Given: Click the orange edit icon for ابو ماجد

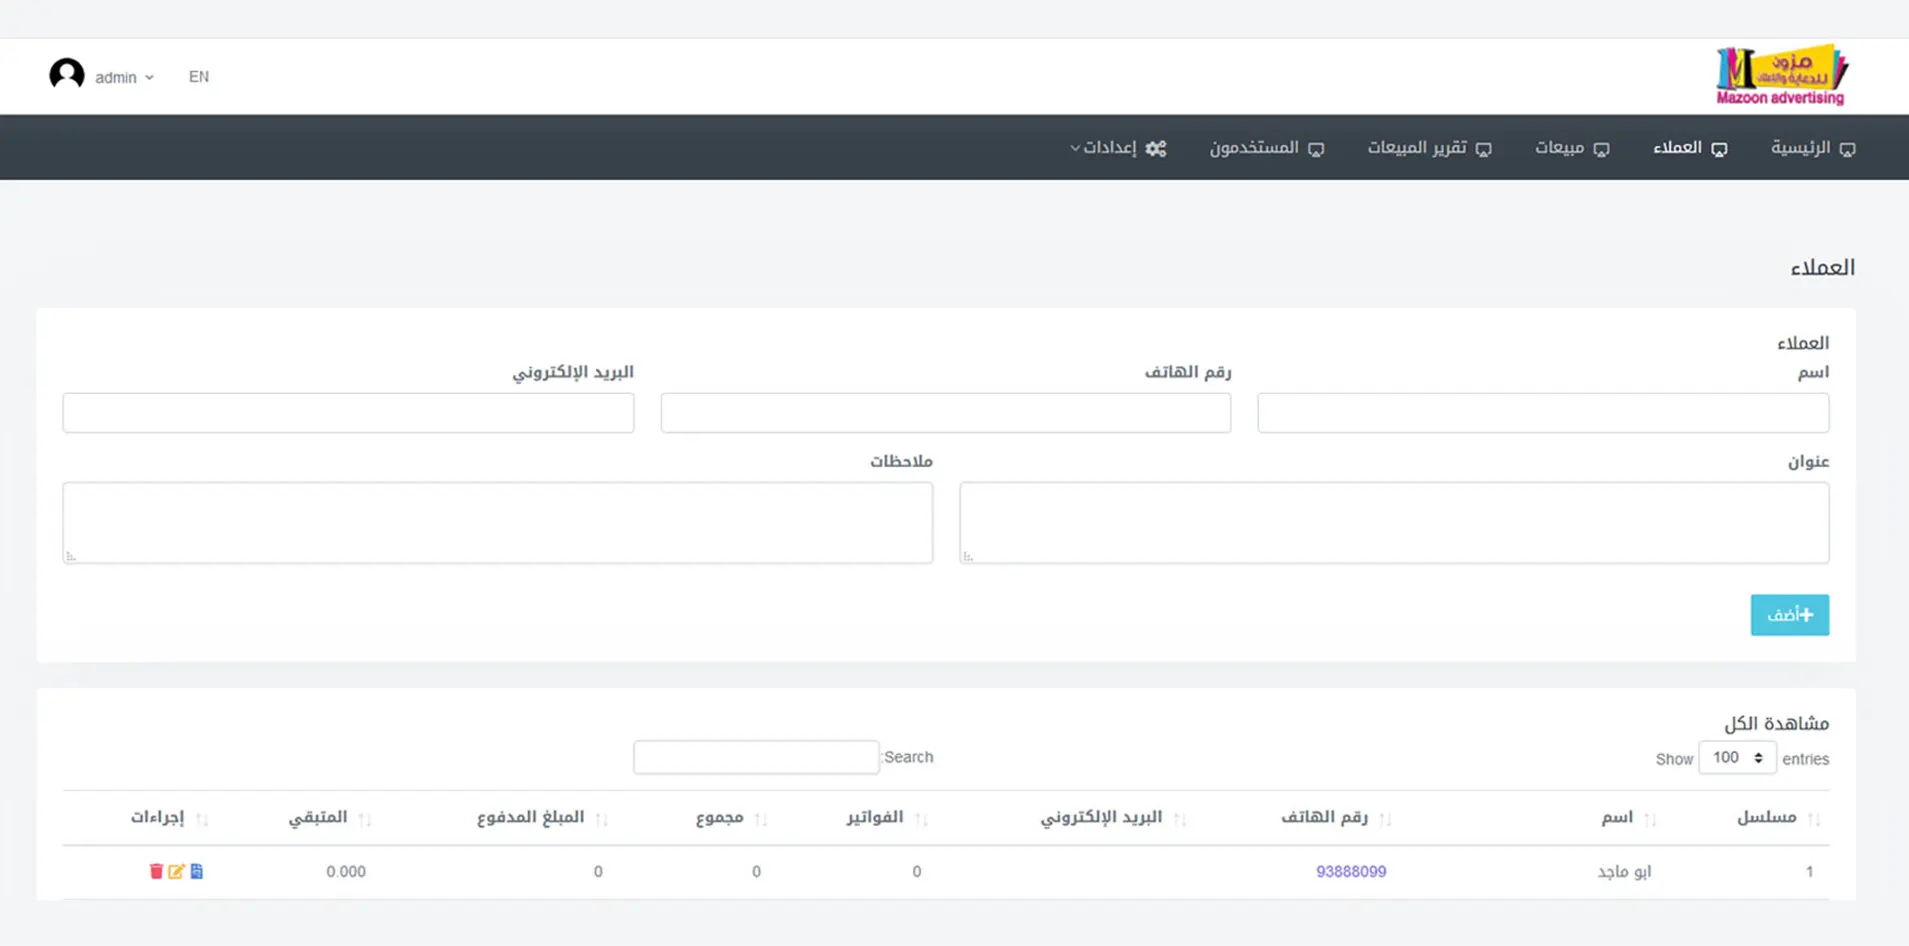Looking at the screenshot, I should coord(176,871).
